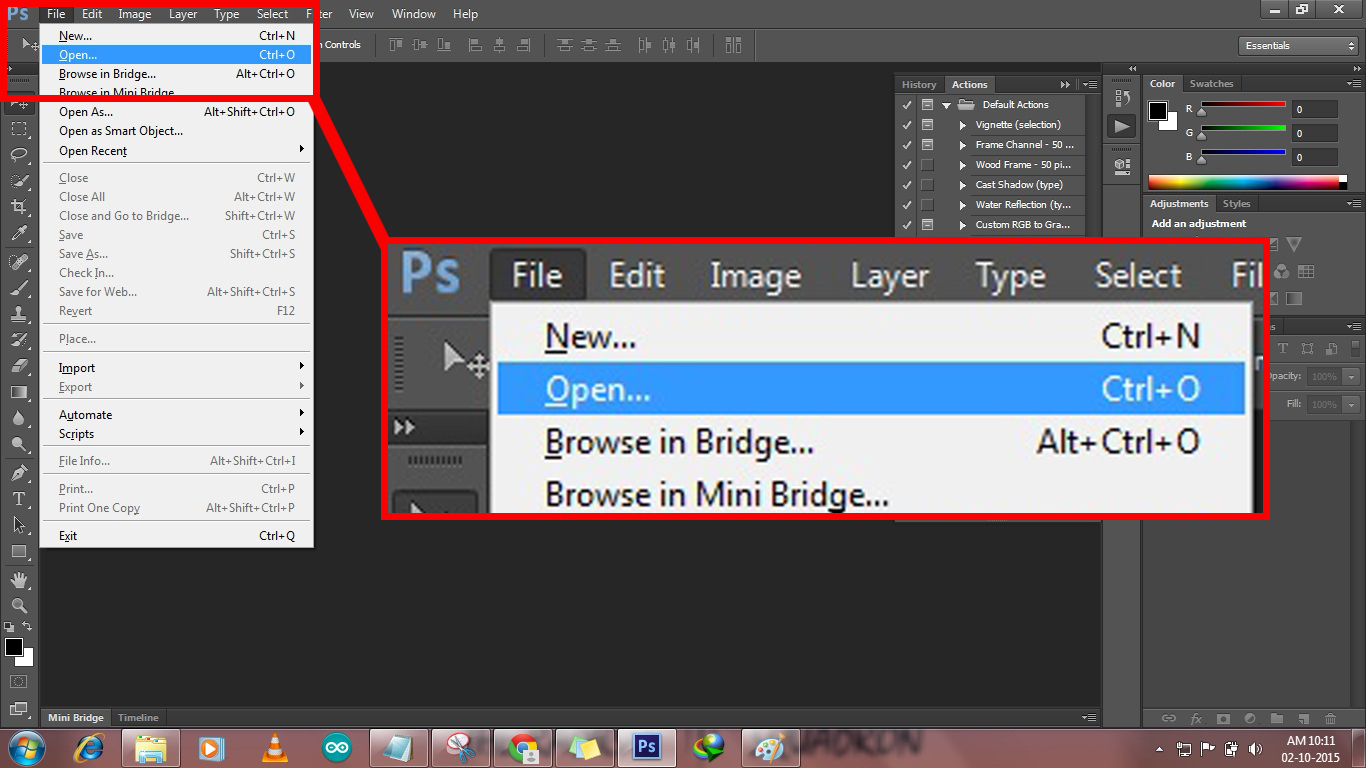This screenshot has width=1366, height=768.
Task: Select the Rectangular Marquee tool
Action: point(19,129)
